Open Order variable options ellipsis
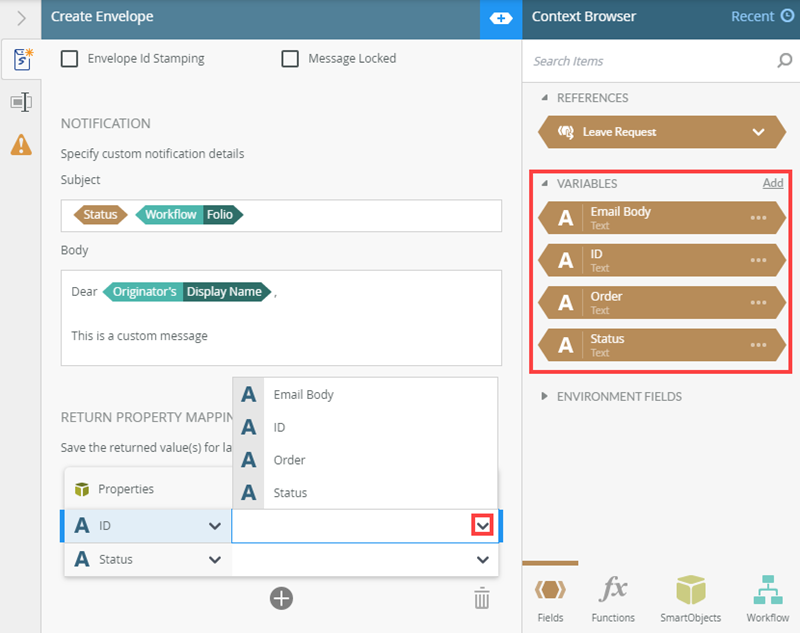Viewport: 800px width, 633px height. click(x=758, y=302)
